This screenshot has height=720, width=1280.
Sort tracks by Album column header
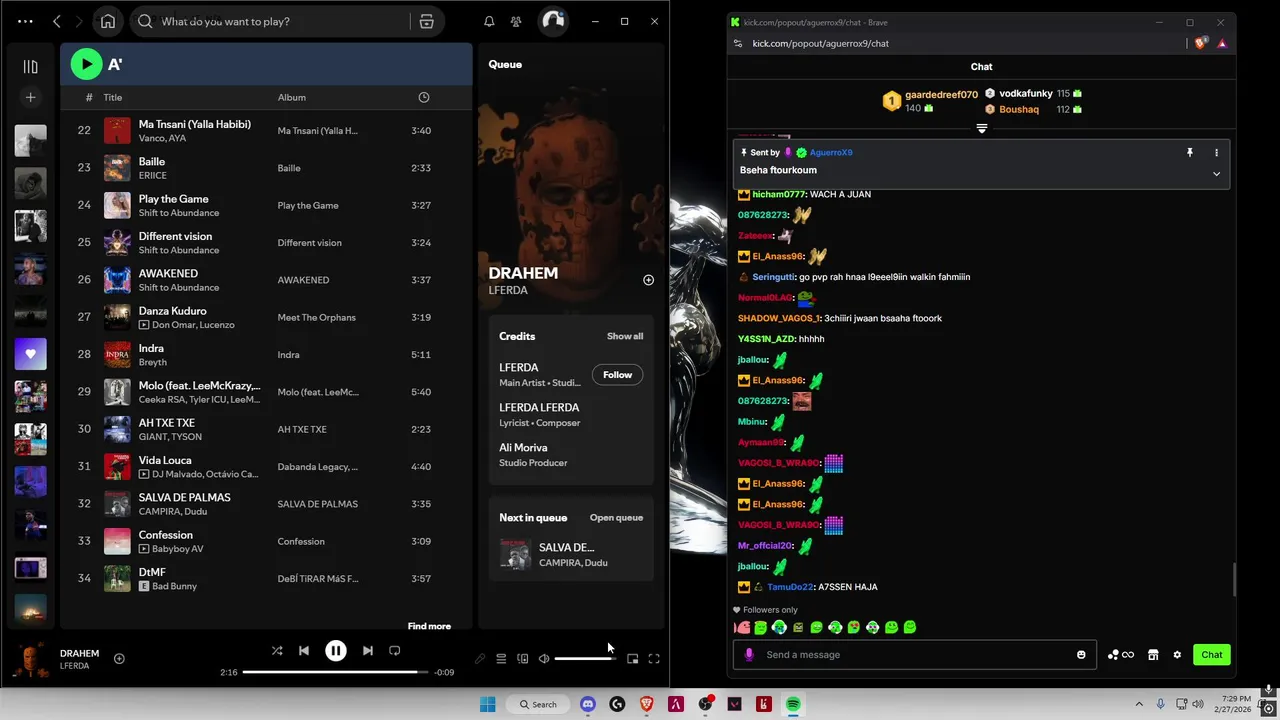coord(292,97)
